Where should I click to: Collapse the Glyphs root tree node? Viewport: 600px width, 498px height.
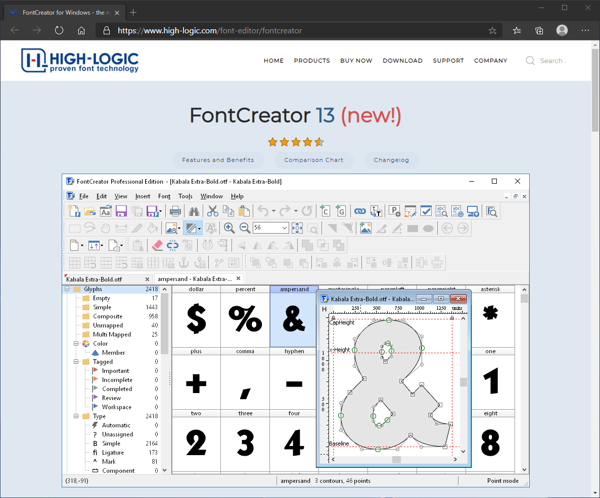point(67,289)
